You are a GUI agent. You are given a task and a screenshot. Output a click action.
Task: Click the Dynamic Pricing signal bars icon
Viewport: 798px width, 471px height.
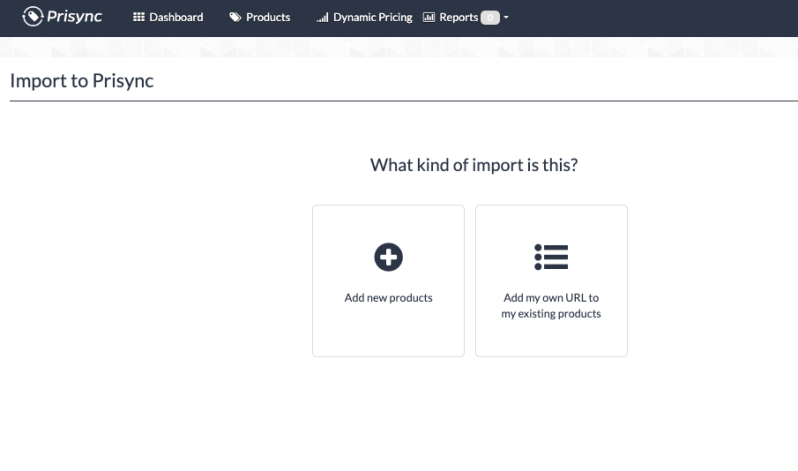point(322,18)
